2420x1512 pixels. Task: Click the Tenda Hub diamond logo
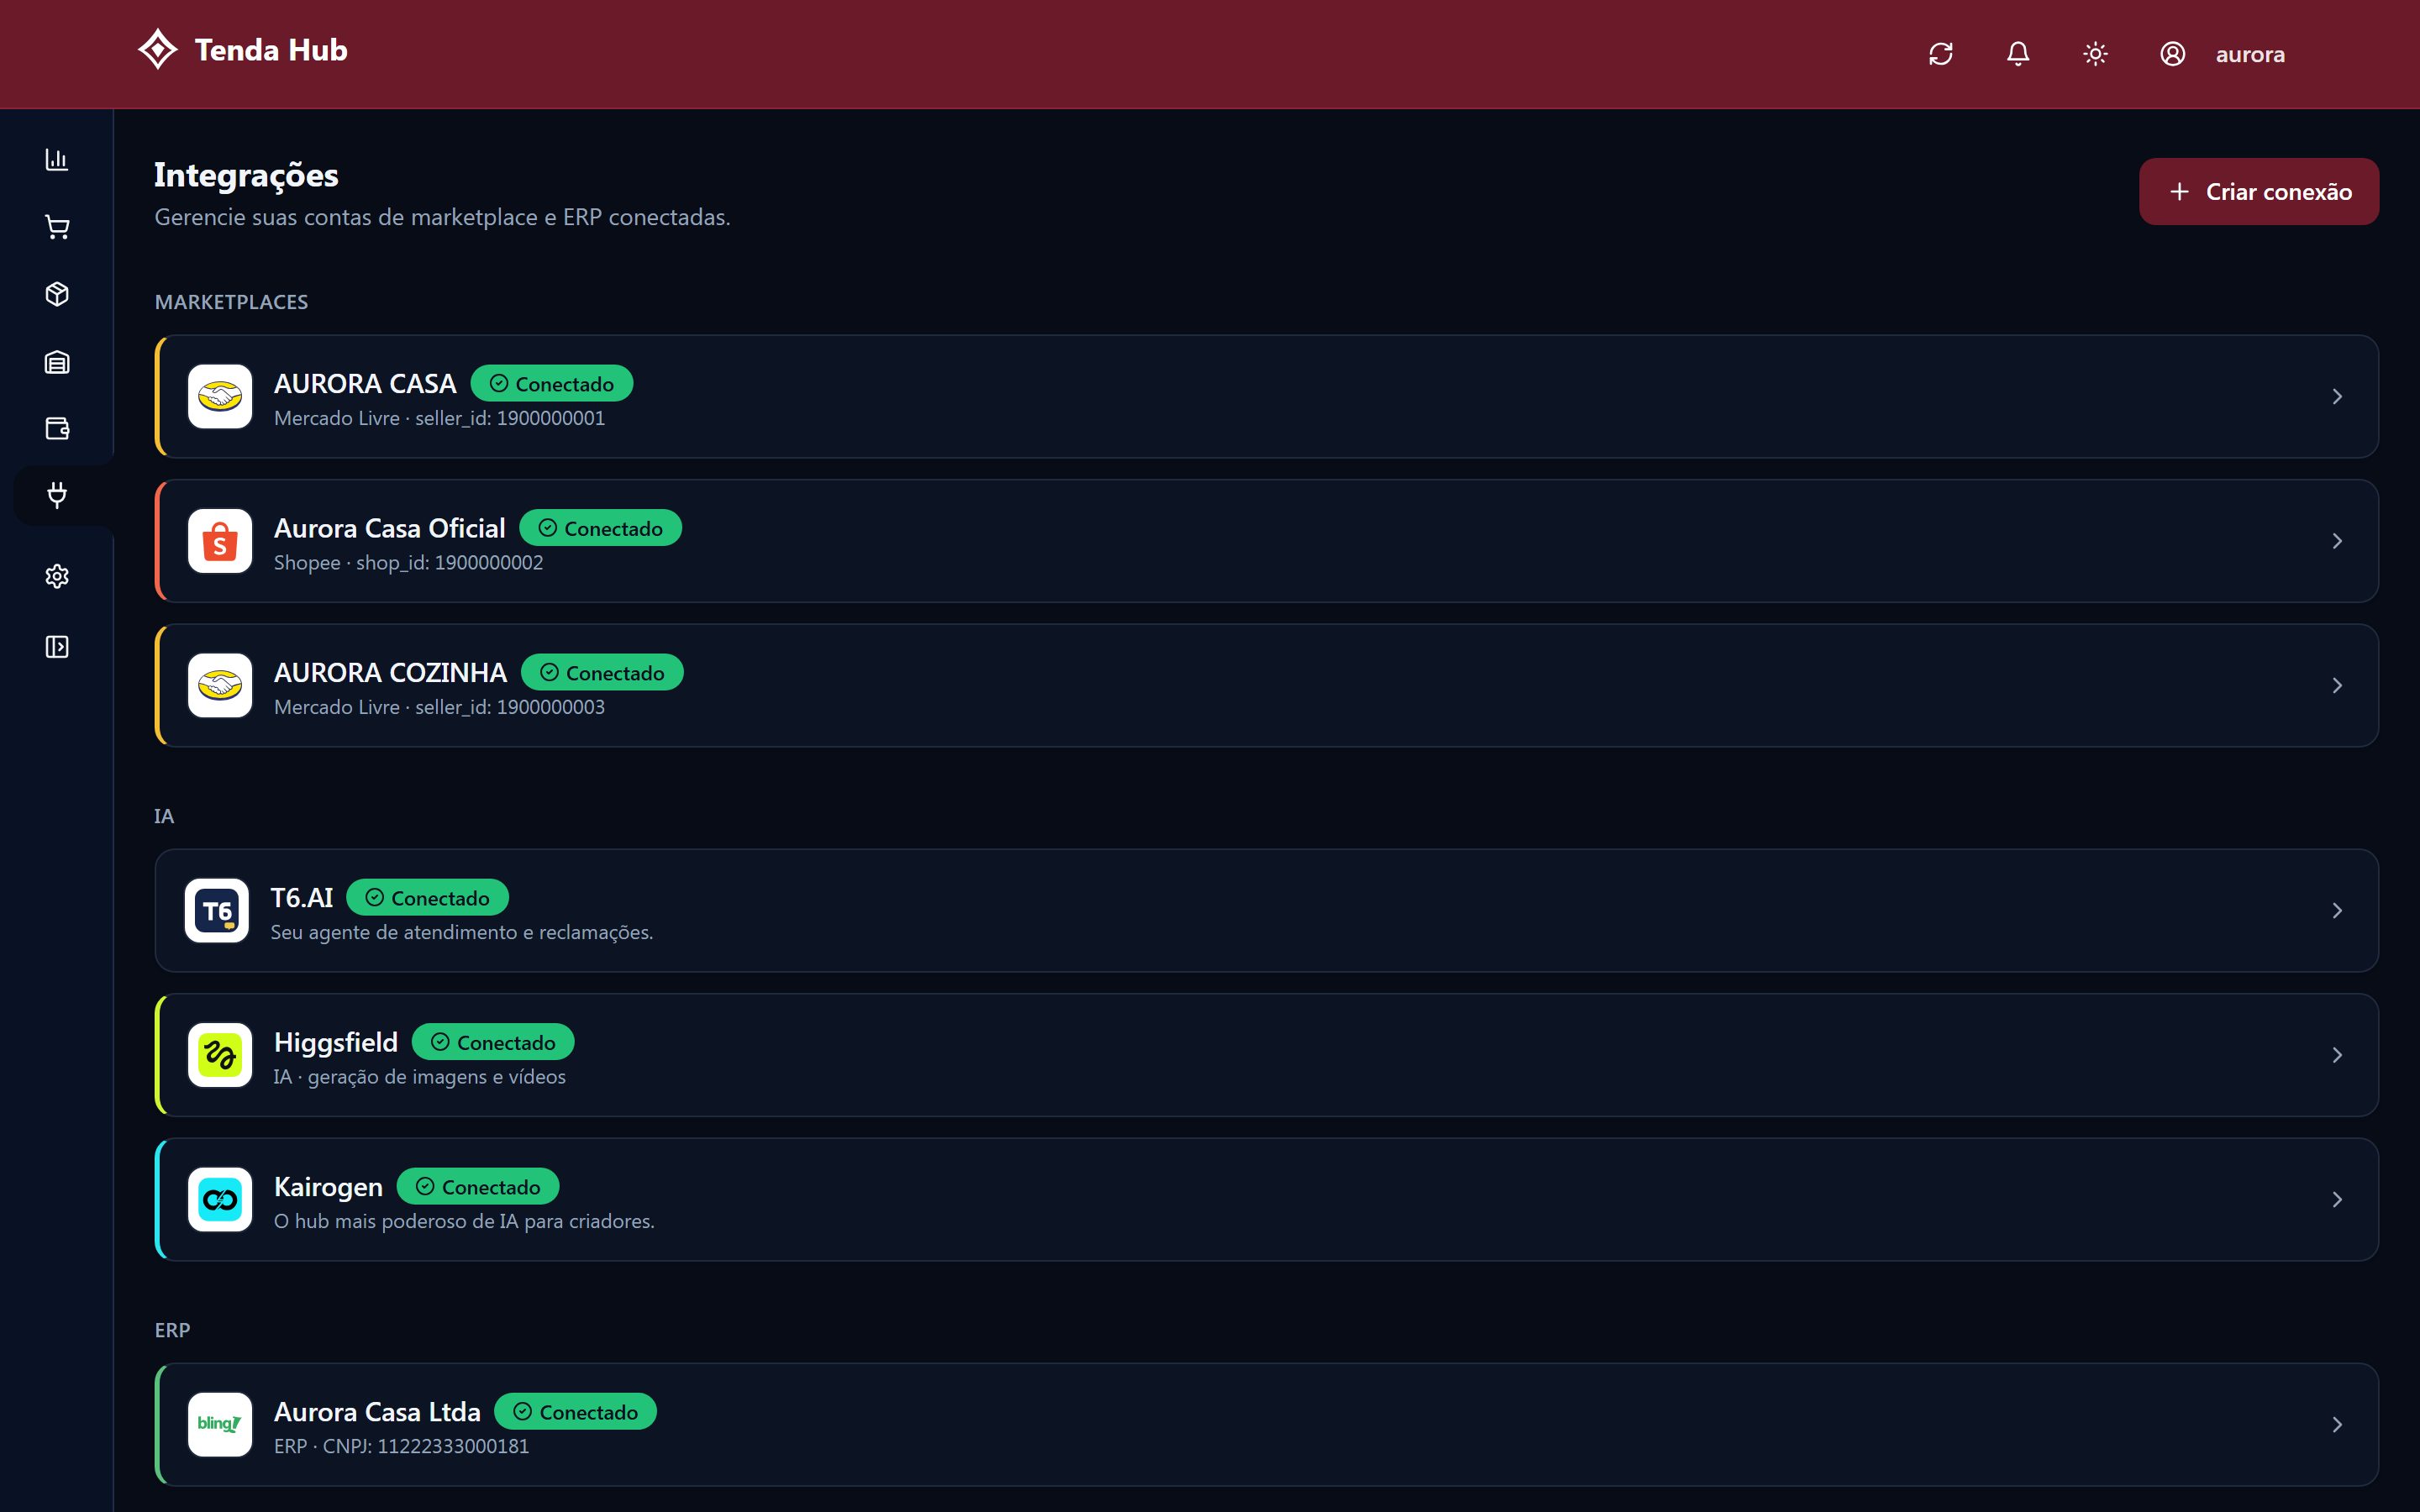click(x=157, y=49)
